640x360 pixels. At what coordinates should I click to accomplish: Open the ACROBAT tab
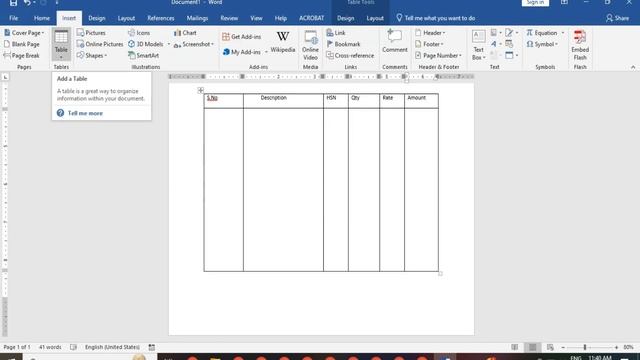pyautogui.click(x=311, y=18)
